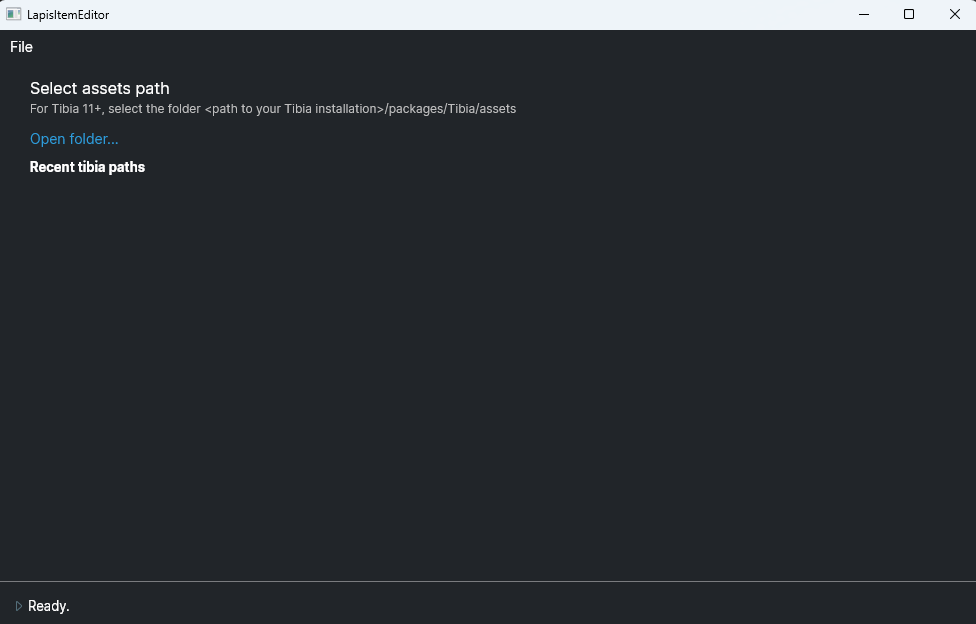
Task: Open the File menu
Action: click(21, 47)
